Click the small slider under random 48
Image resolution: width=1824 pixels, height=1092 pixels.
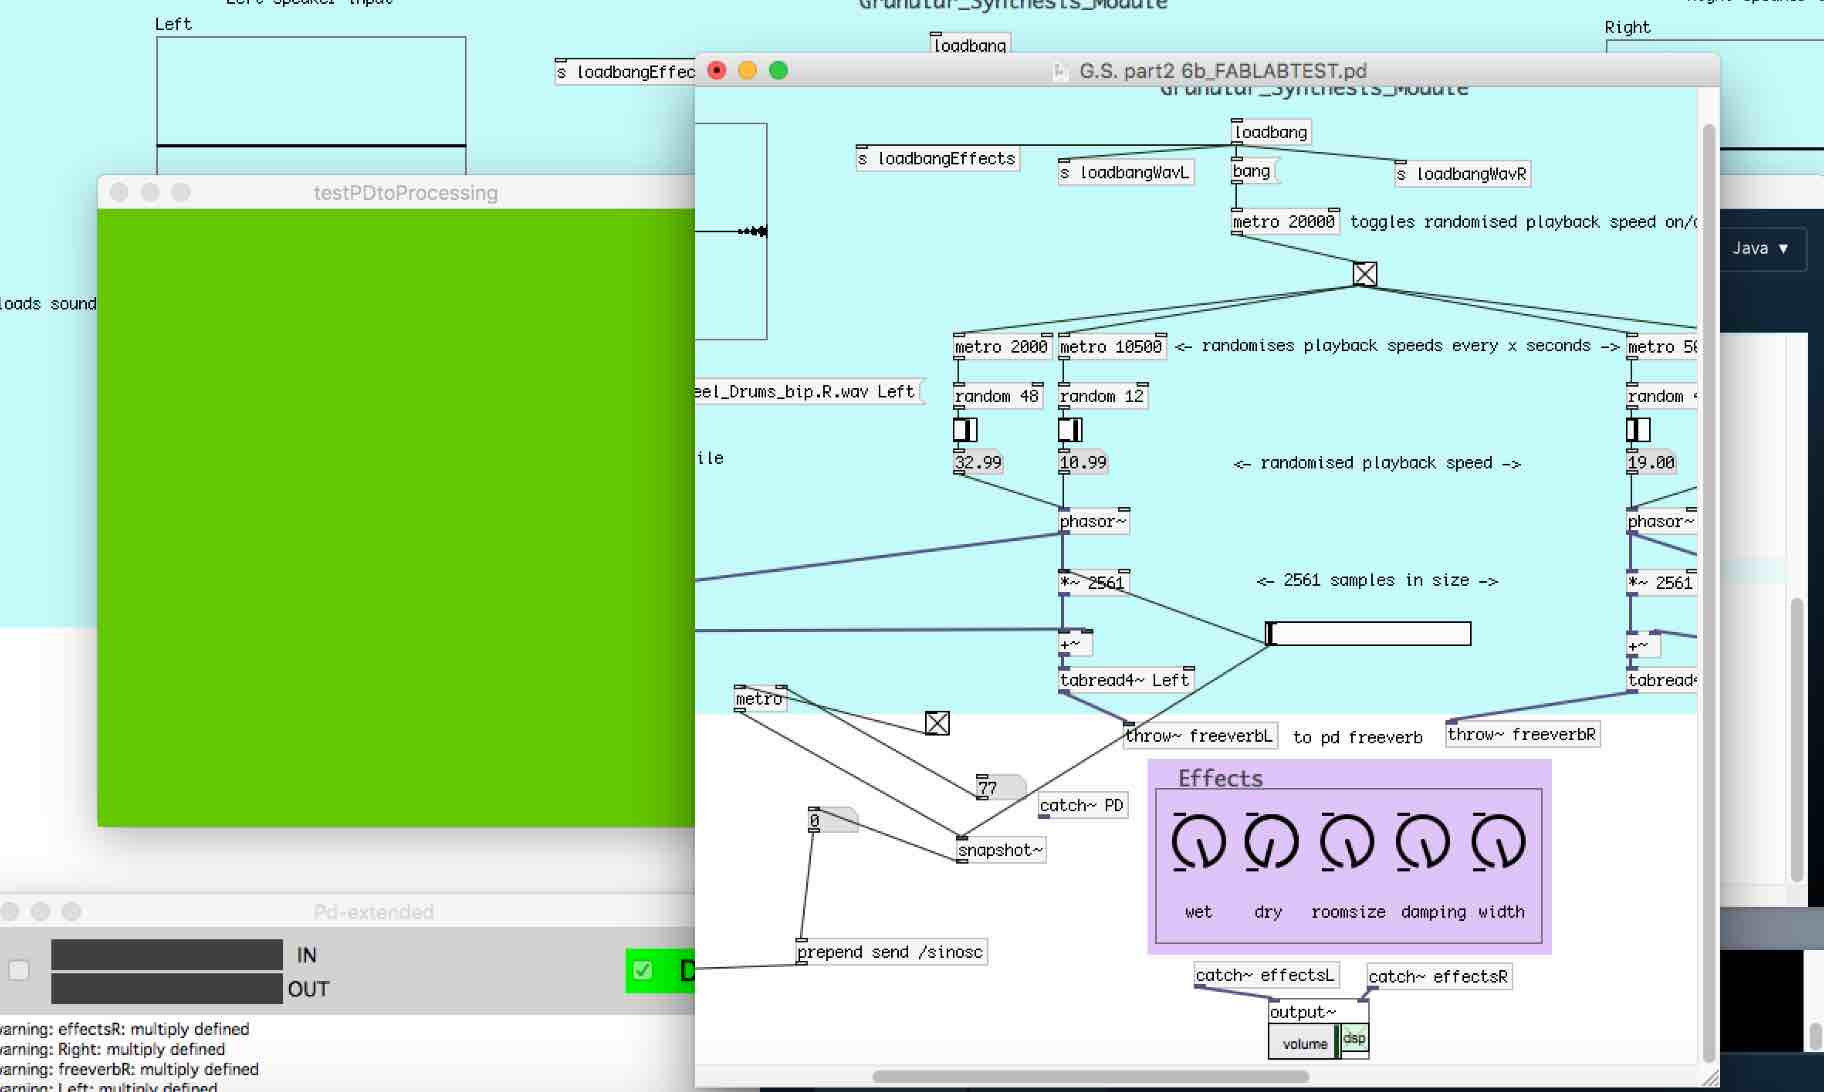(965, 430)
